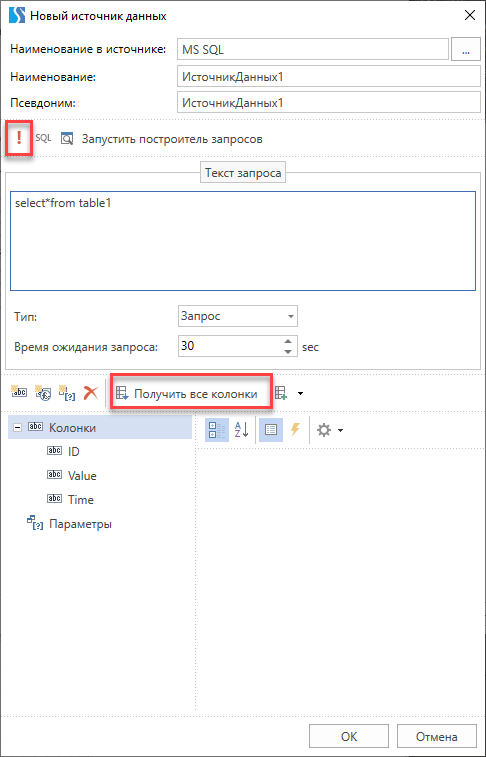Add a new calculated column (fx icon)

42,393
